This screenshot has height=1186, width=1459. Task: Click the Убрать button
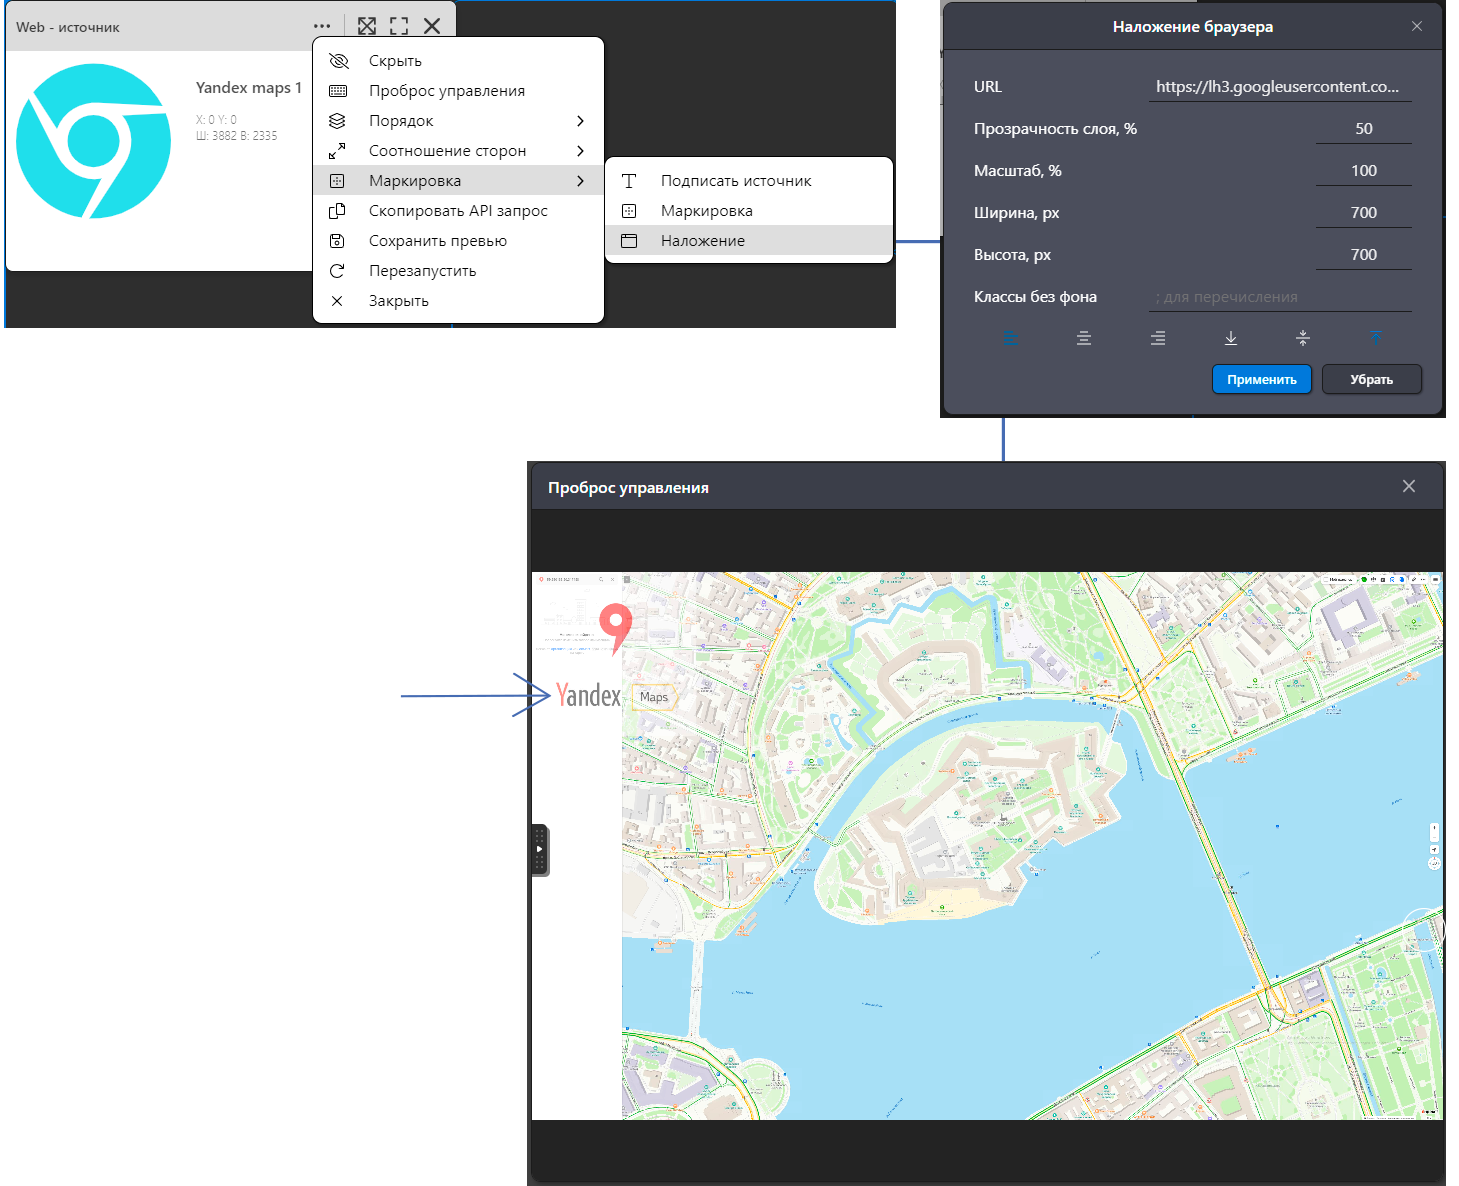tap(1372, 379)
